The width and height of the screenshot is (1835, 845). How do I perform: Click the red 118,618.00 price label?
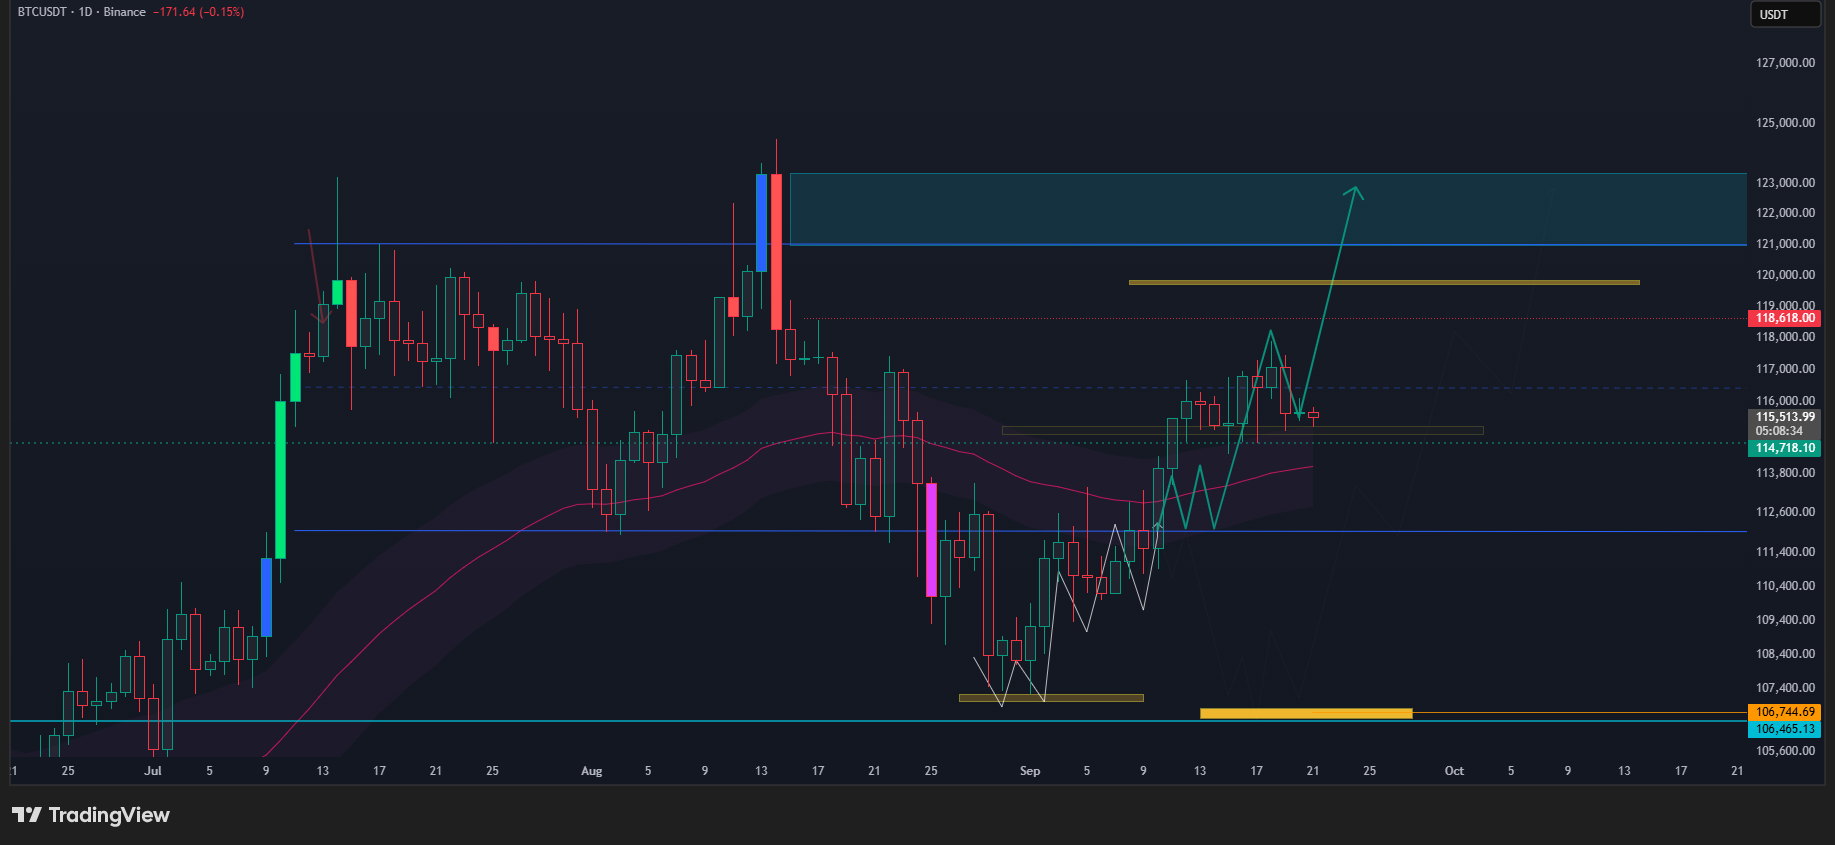(1785, 318)
